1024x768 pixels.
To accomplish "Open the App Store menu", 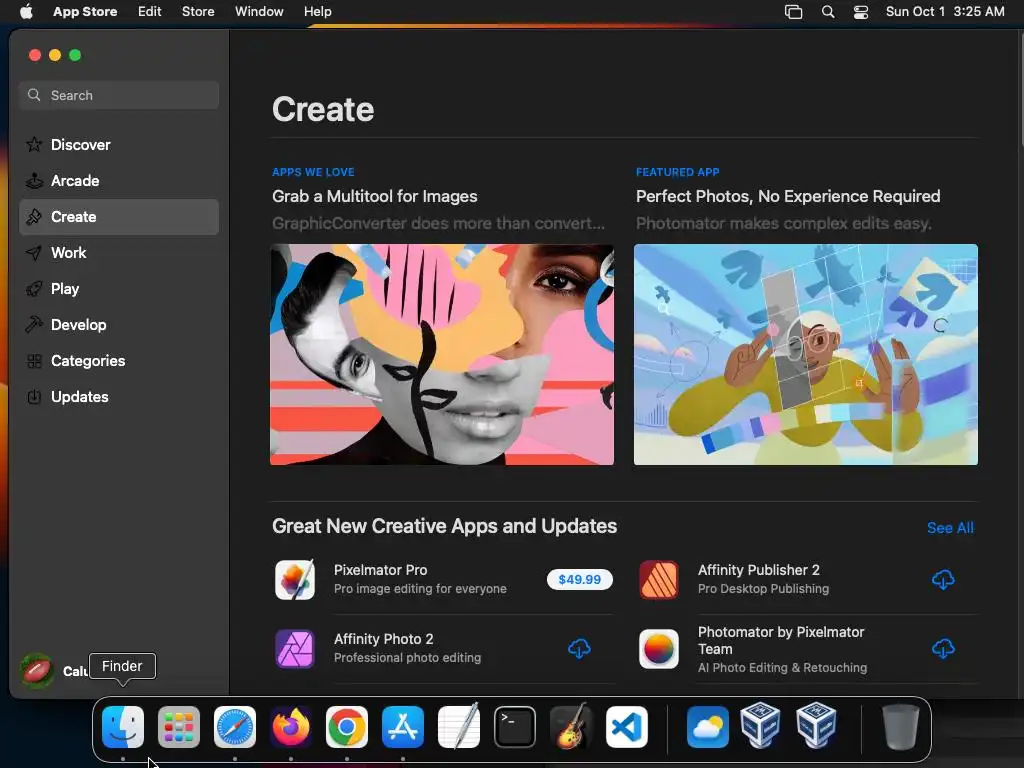I will tap(85, 12).
